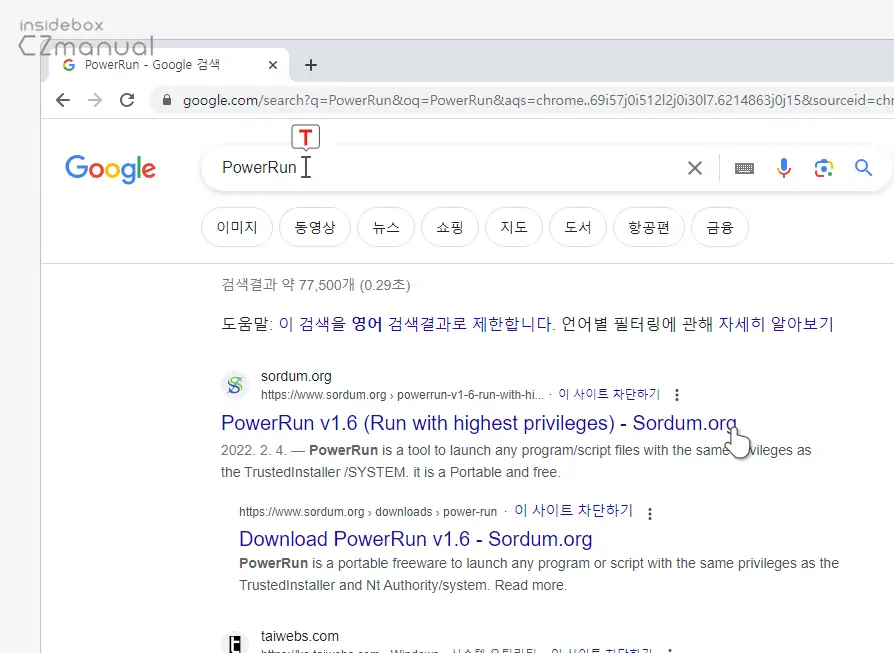Image resolution: width=894 pixels, height=653 pixels.
Task: Open the Download PowerRun v1.6 link
Action: click(x=416, y=539)
